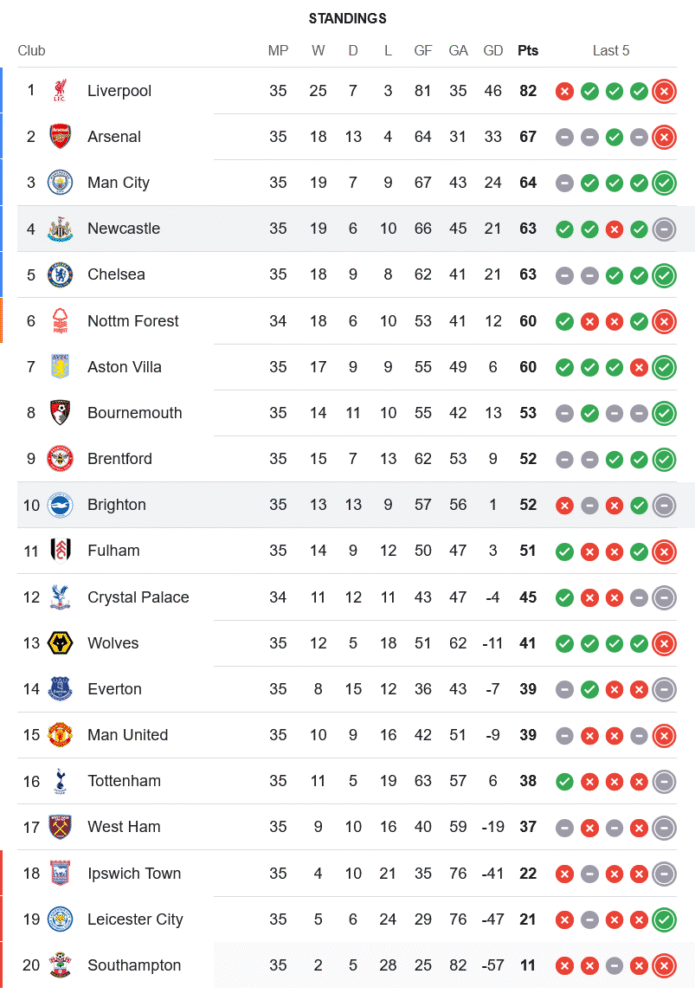Click the MP column header

278,51
